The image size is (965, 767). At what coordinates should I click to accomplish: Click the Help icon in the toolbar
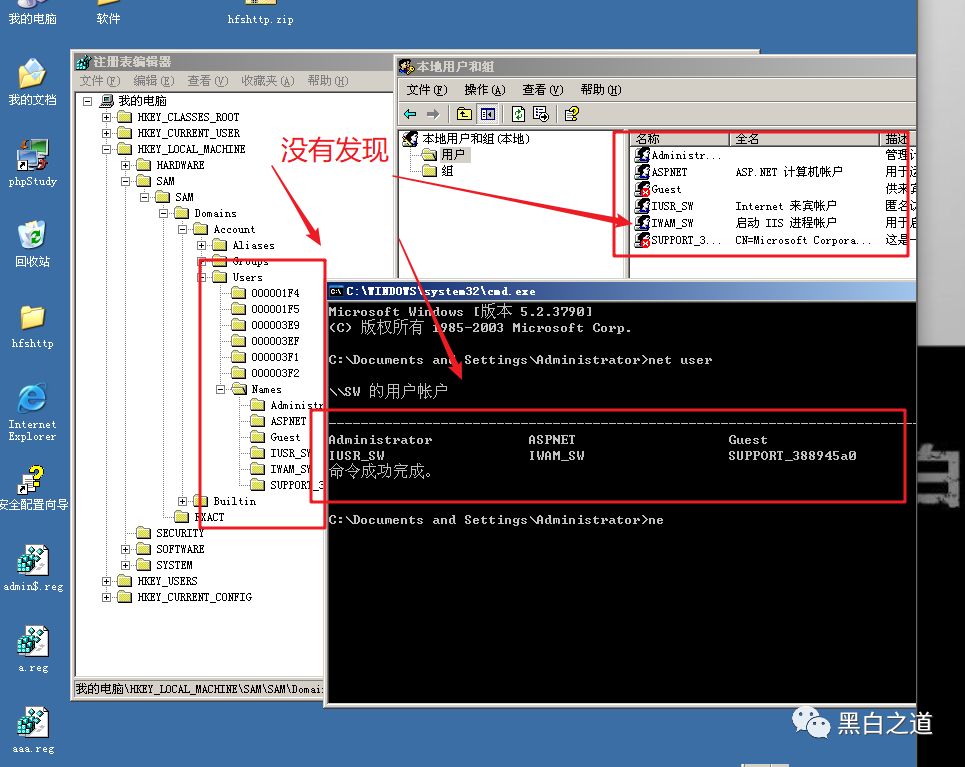click(571, 114)
